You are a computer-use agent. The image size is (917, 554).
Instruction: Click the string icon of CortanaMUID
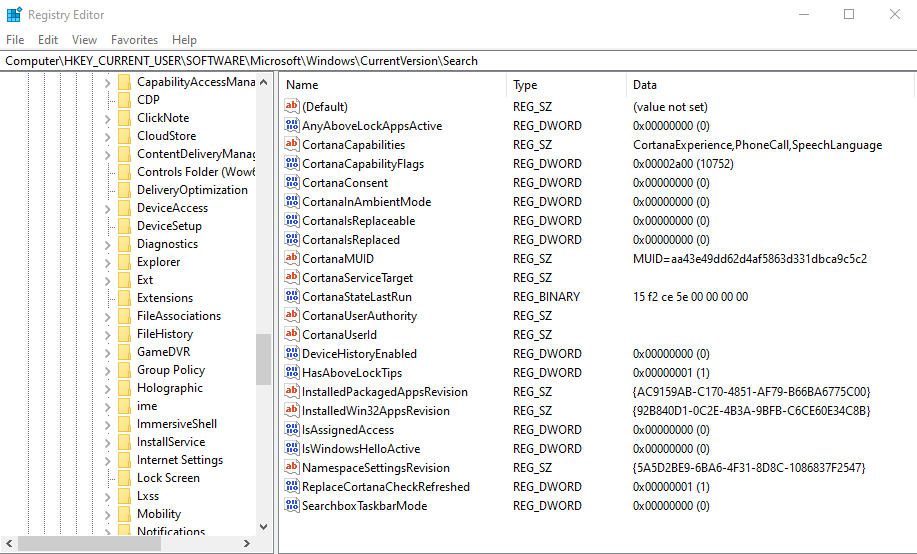click(x=291, y=258)
